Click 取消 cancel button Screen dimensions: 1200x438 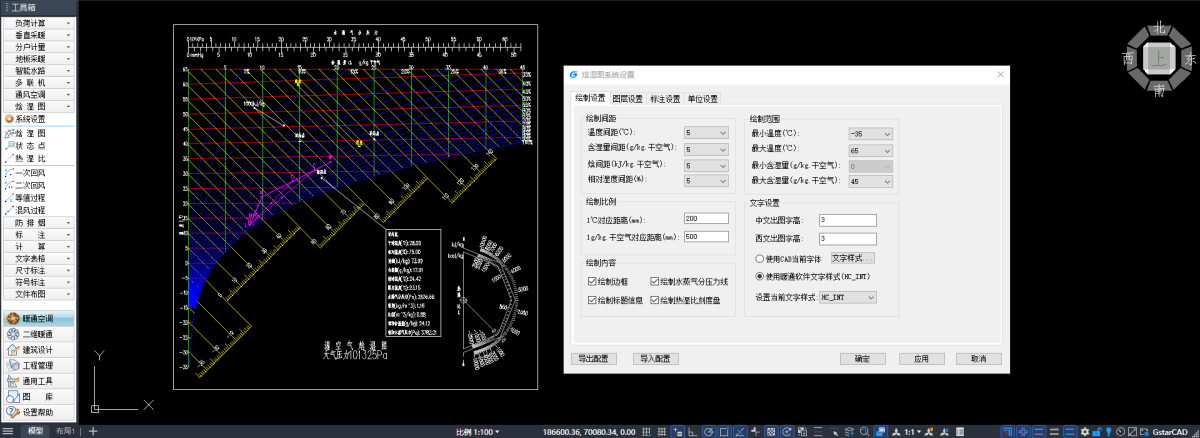point(979,358)
